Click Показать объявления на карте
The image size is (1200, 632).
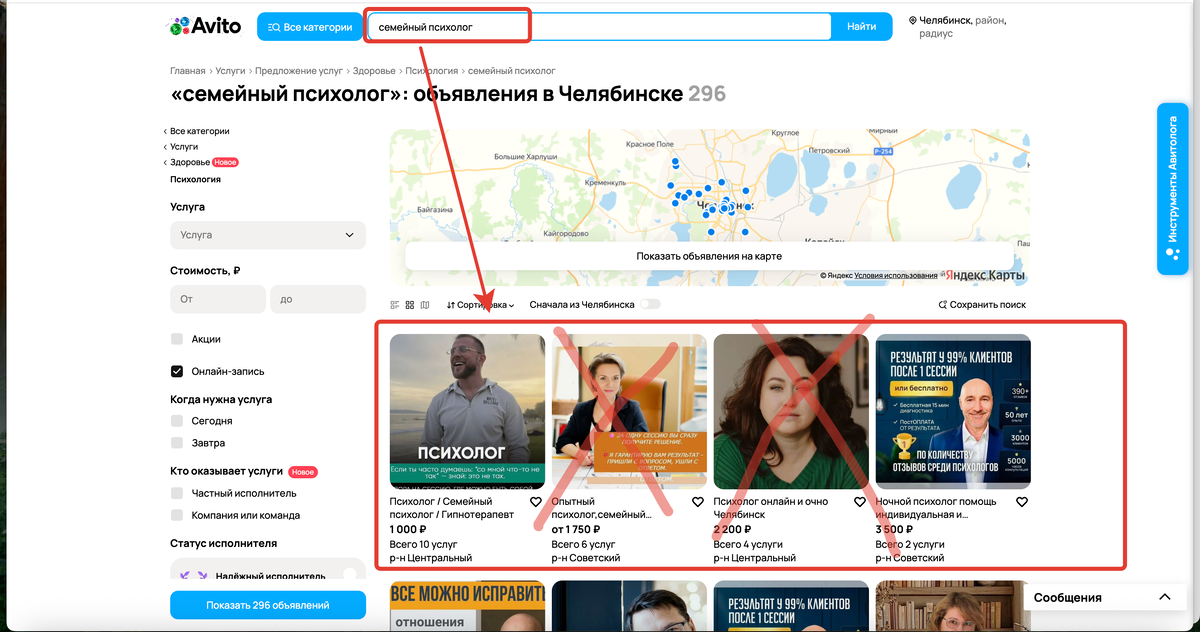pyautogui.click(x=709, y=256)
